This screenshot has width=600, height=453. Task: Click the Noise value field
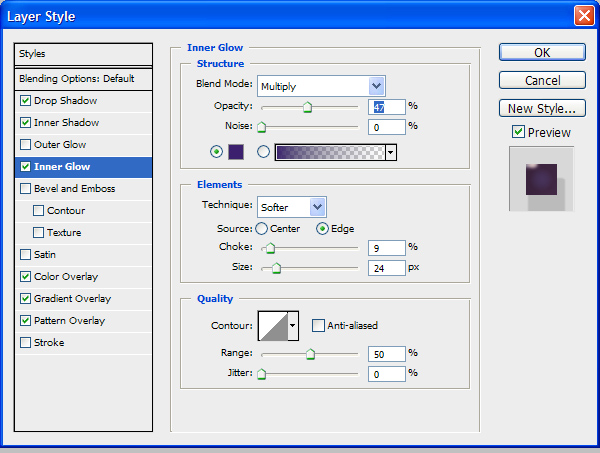[x=386, y=127]
